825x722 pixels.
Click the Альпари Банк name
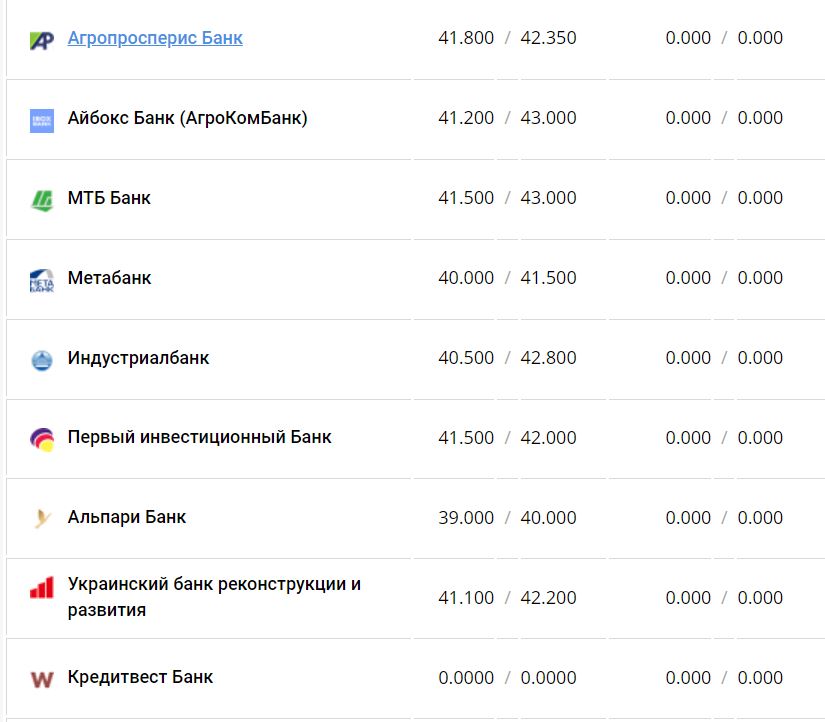126,517
